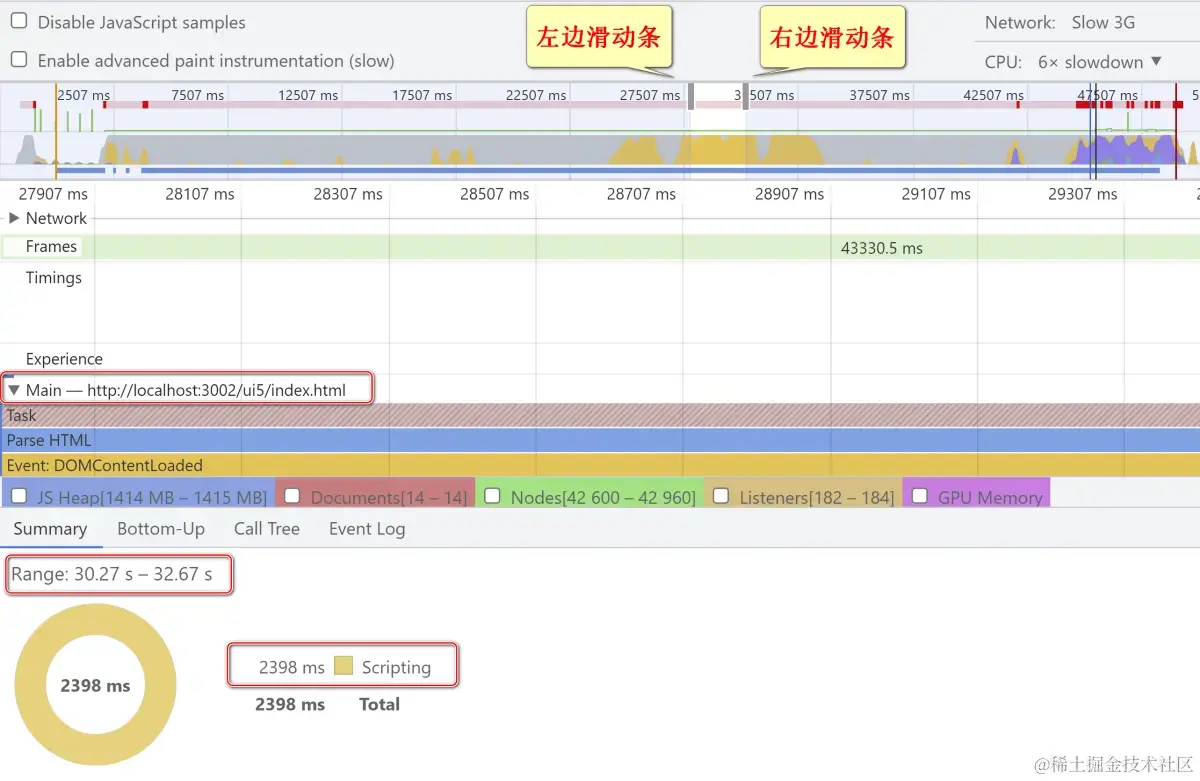Collapse the Main thread track
The height and width of the screenshot is (781, 1200).
14,390
